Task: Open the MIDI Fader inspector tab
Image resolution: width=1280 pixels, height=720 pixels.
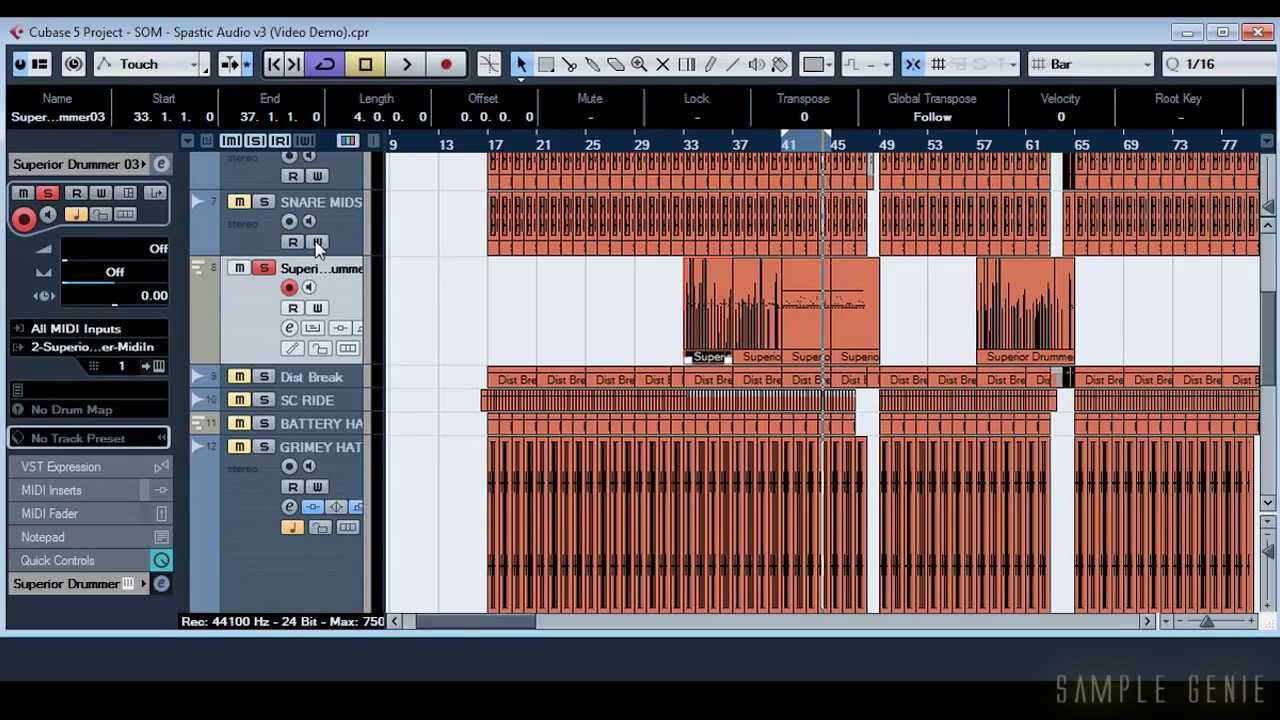Action: 90,513
